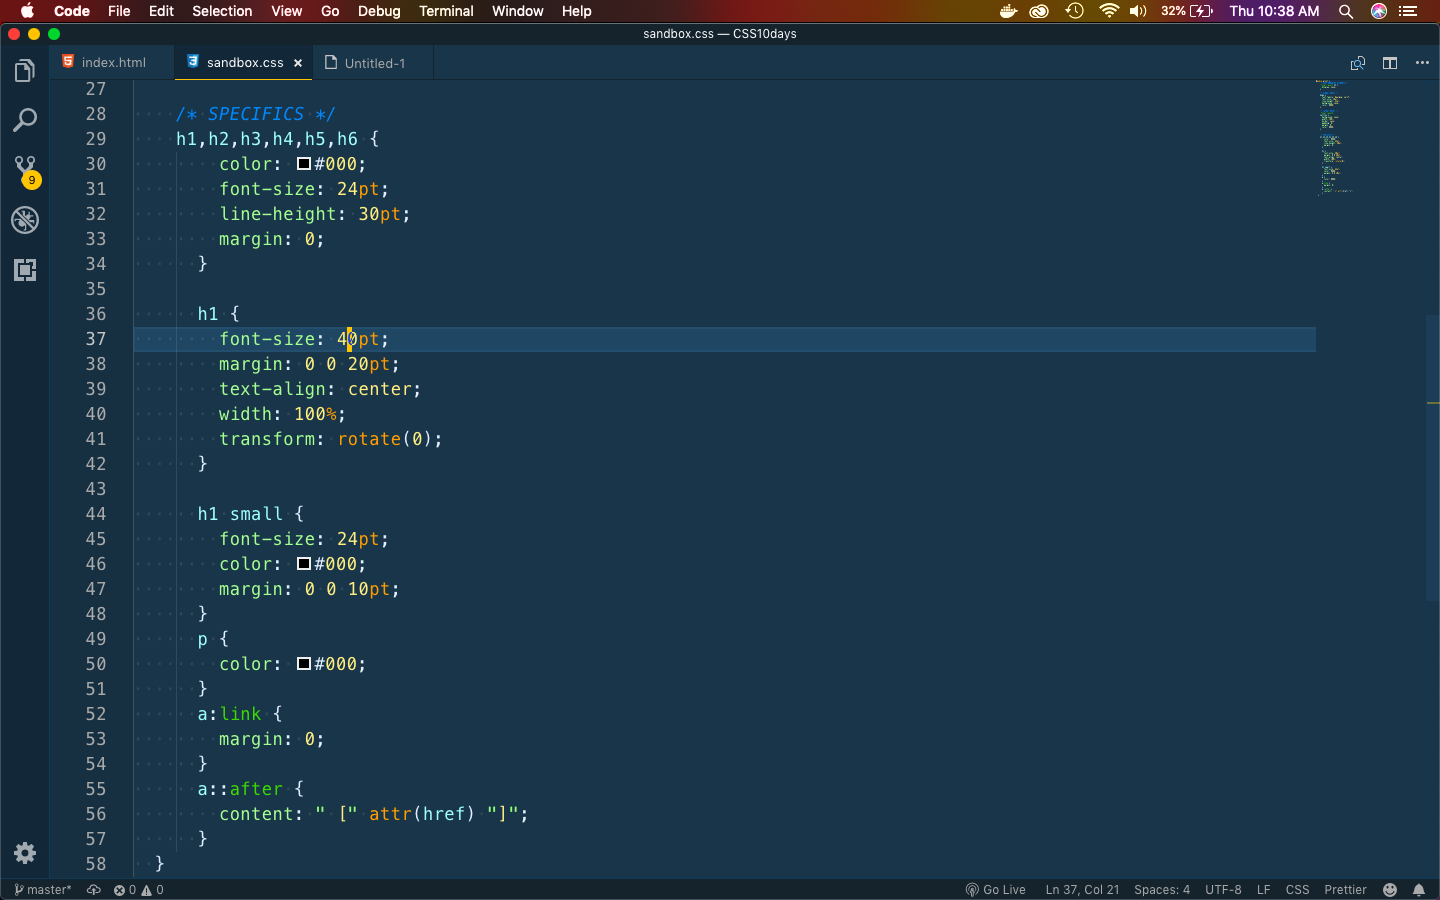Screen dimensions: 1440x900
Task: Open Source Control view with 9 changes
Action: [25, 171]
